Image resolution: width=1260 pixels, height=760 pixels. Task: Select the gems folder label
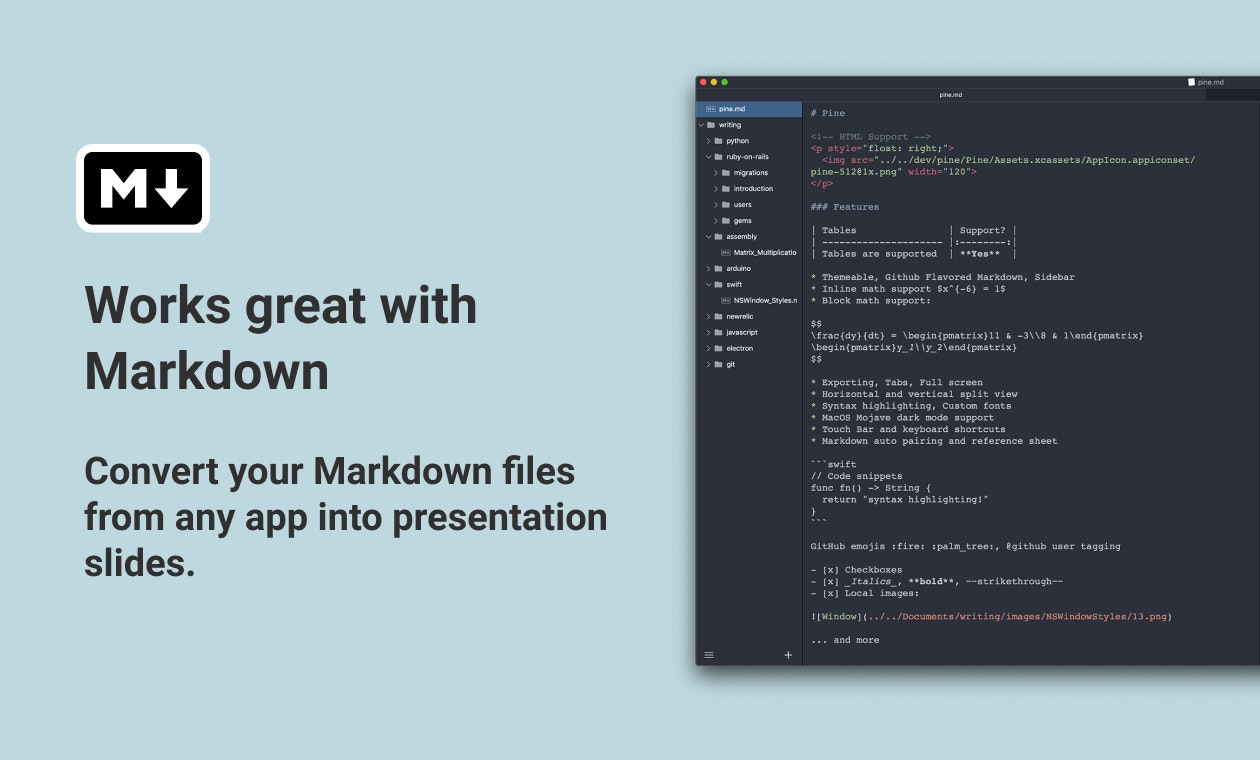(742, 221)
